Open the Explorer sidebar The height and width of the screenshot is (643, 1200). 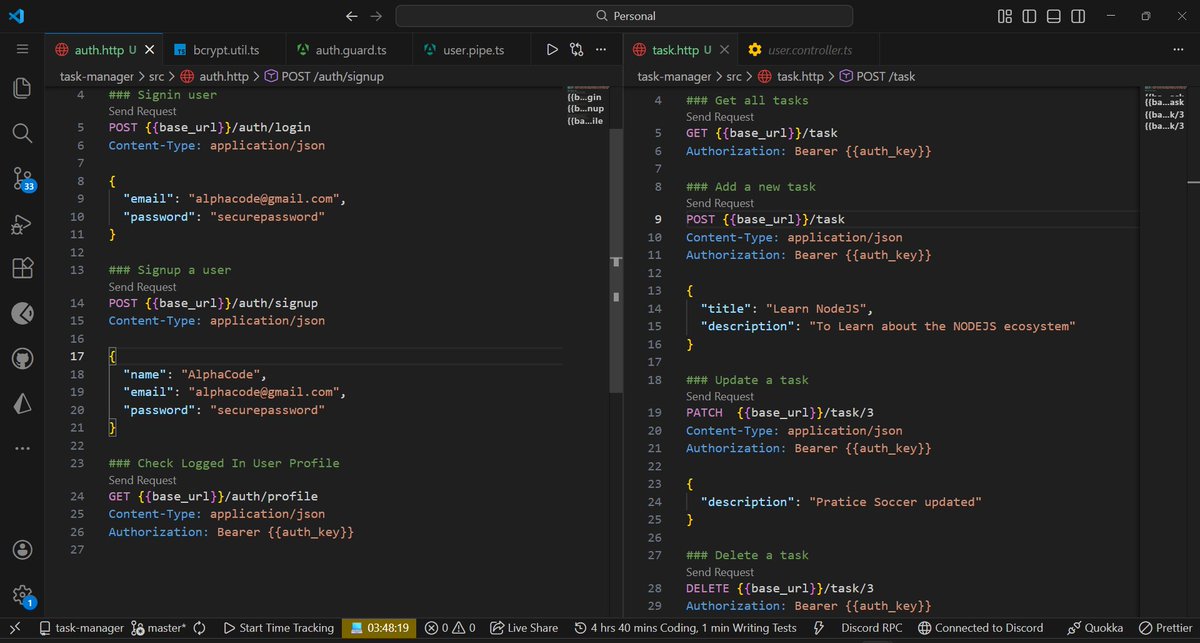tap(22, 88)
